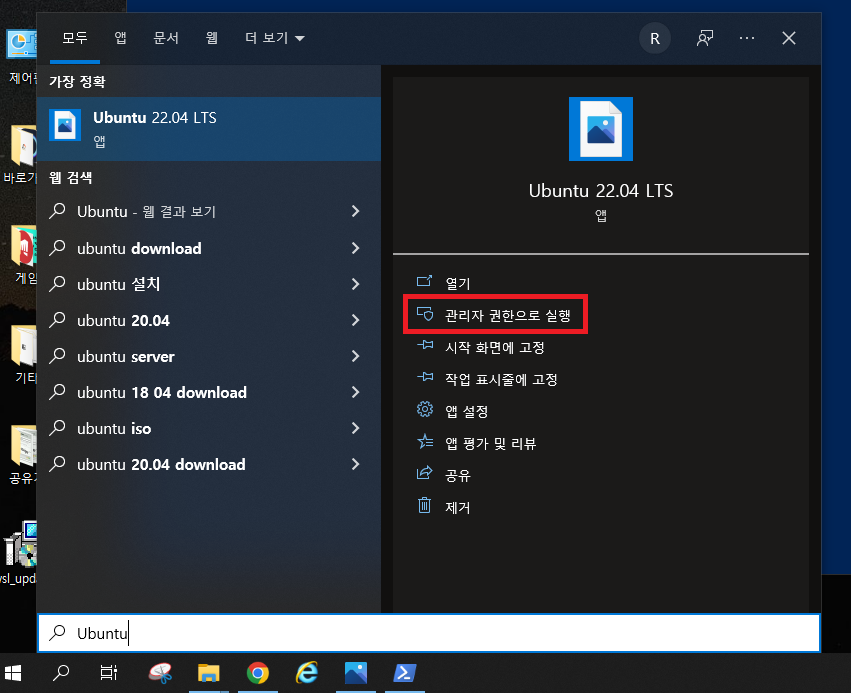Open Task View on the taskbar
Screen dimensions: 851x693
tap(109, 673)
